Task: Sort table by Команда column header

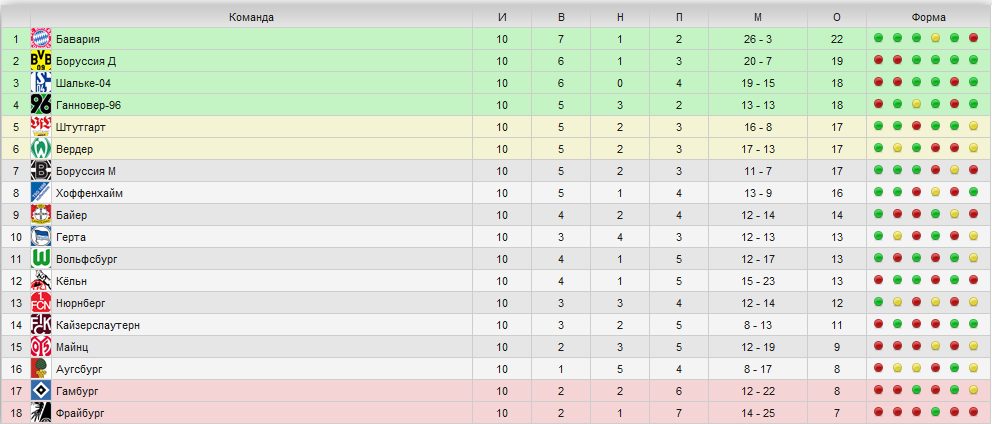Action: [251, 18]
